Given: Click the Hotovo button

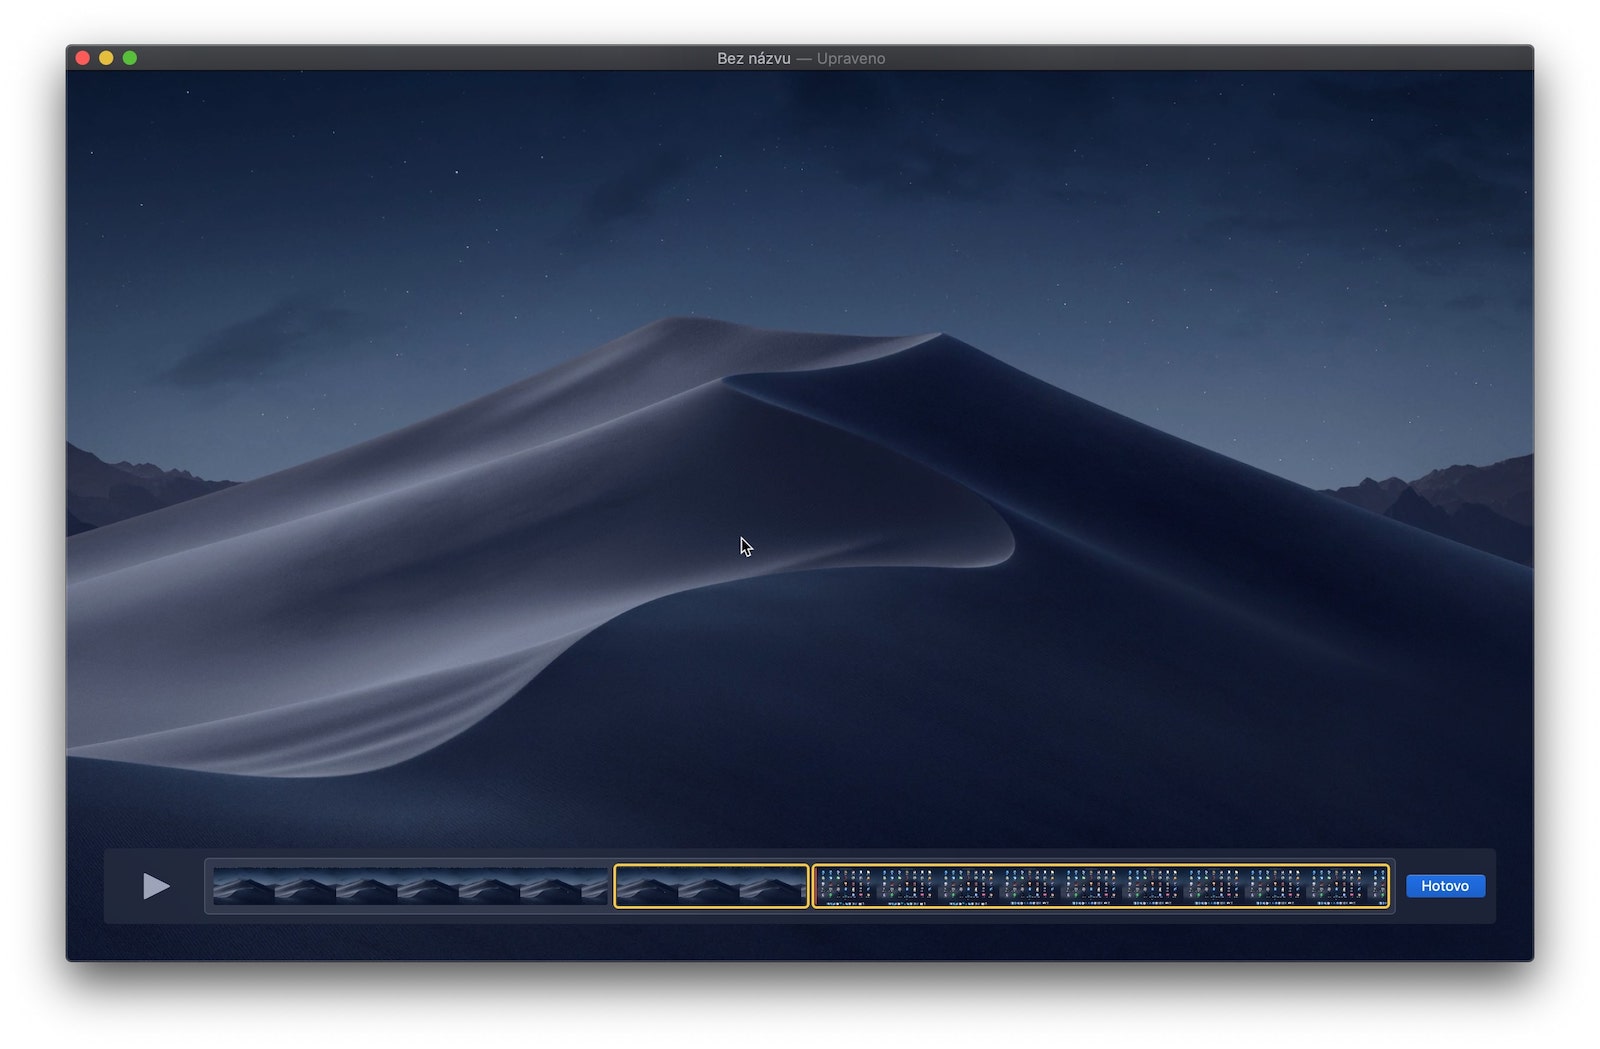Looking at the screenshot, I should point(1445,886).
